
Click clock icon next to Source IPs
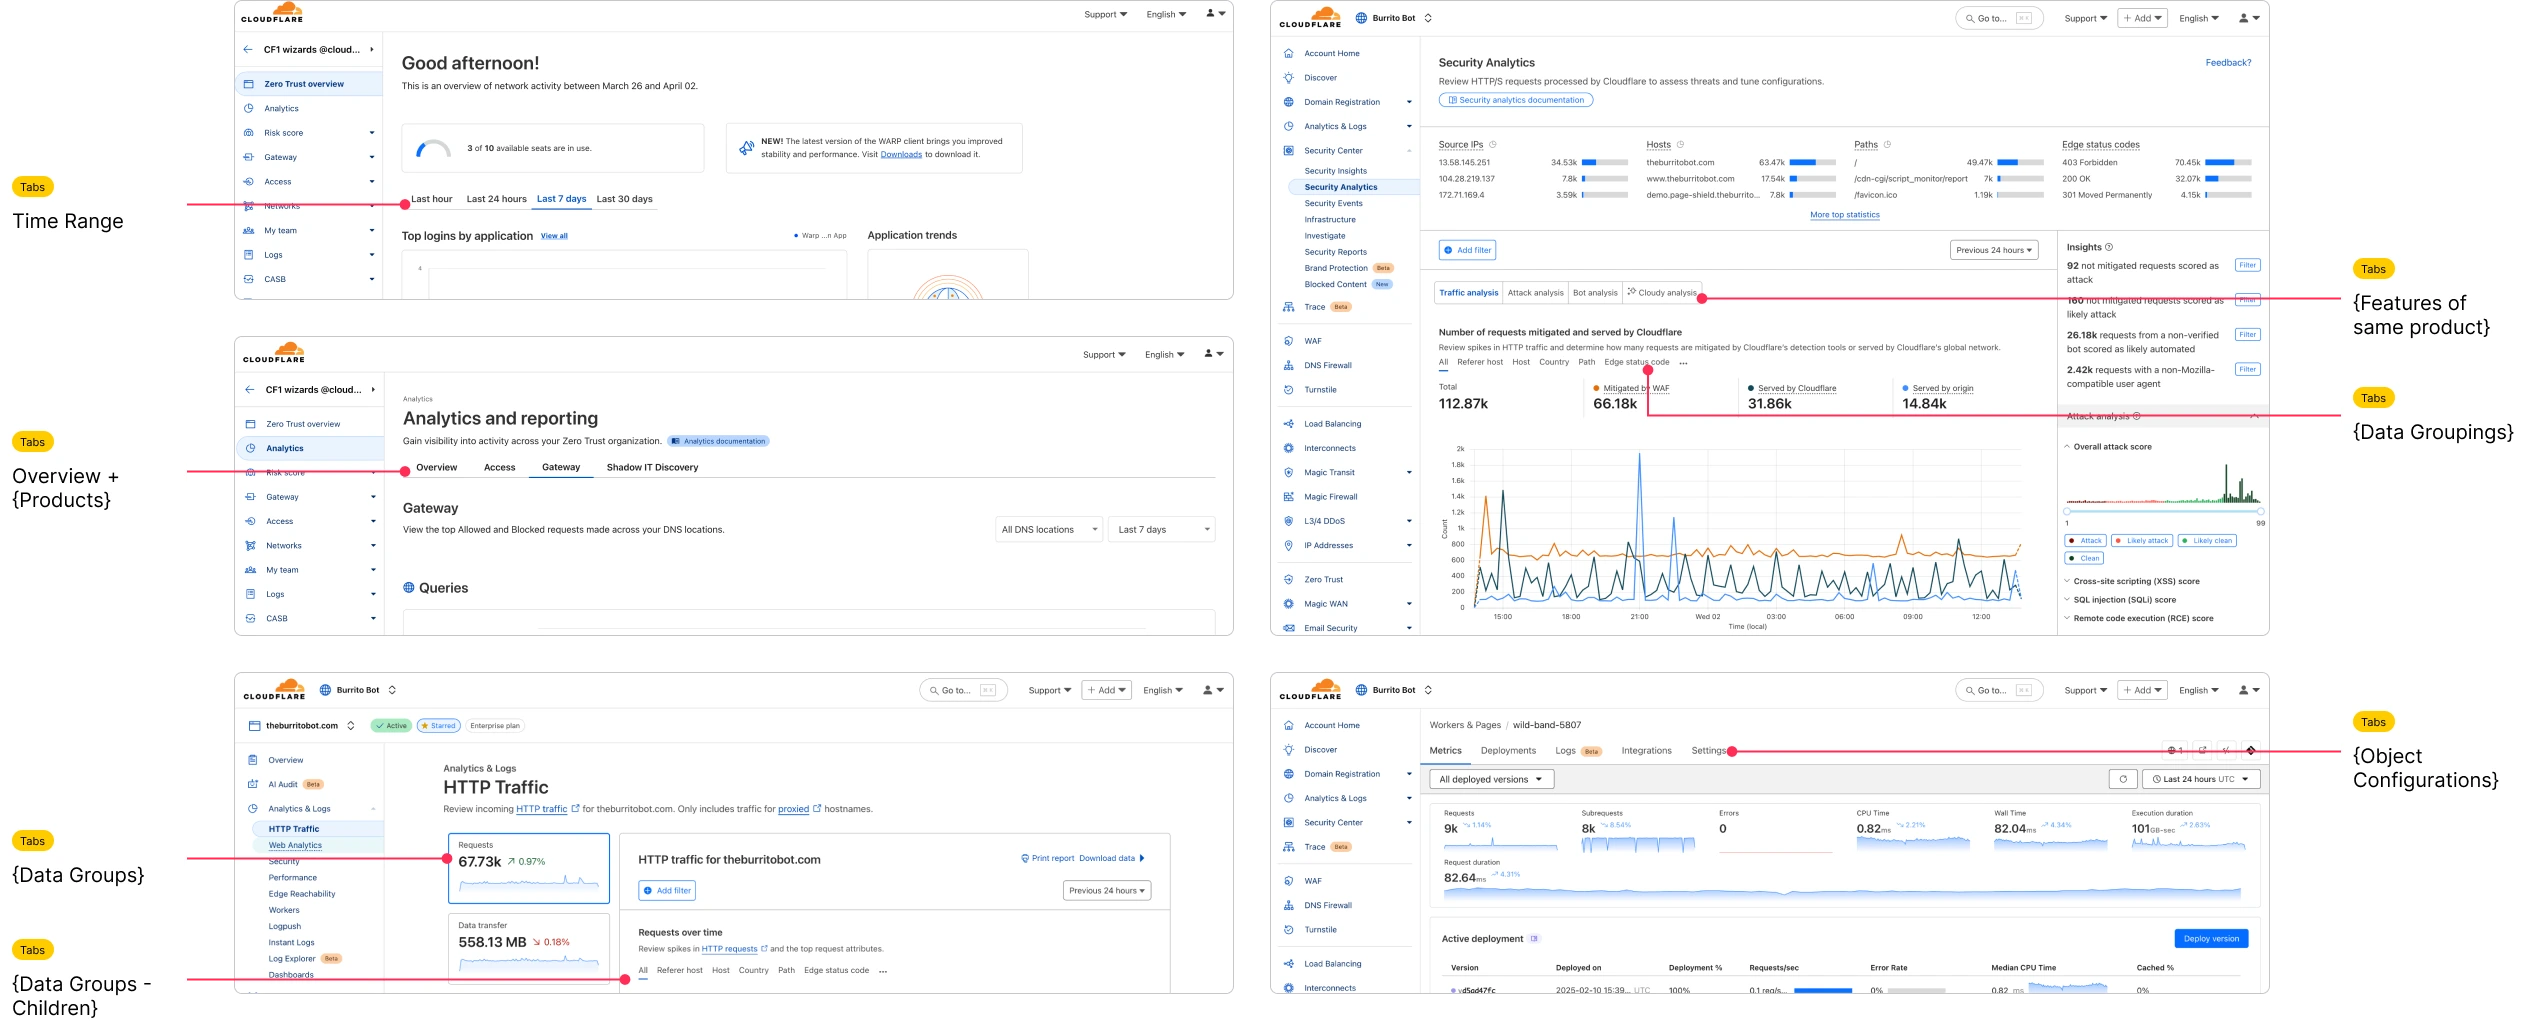(1493, 145)
